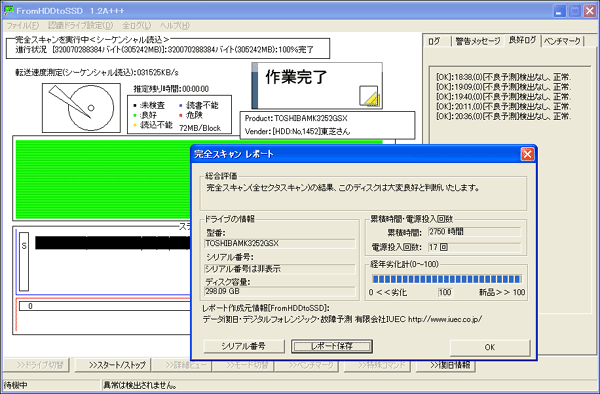The height and width of the screenshot is (394, 600).
Task: Click log entry [OK]:19:09
Action: [x=504, y=87]
